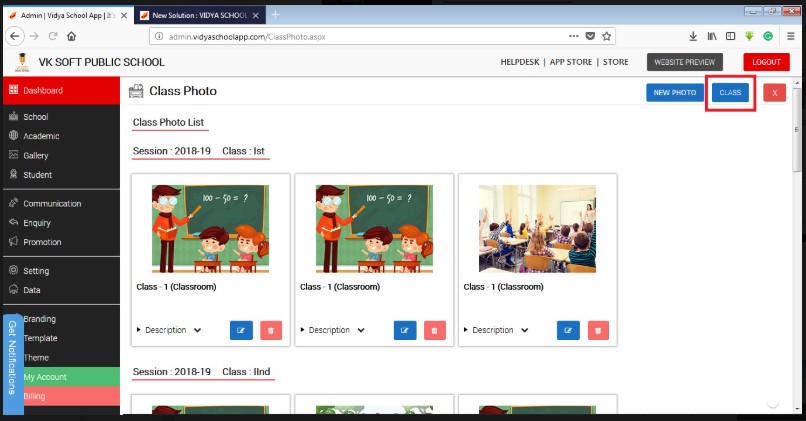Open the STORE link in the header

615,62
